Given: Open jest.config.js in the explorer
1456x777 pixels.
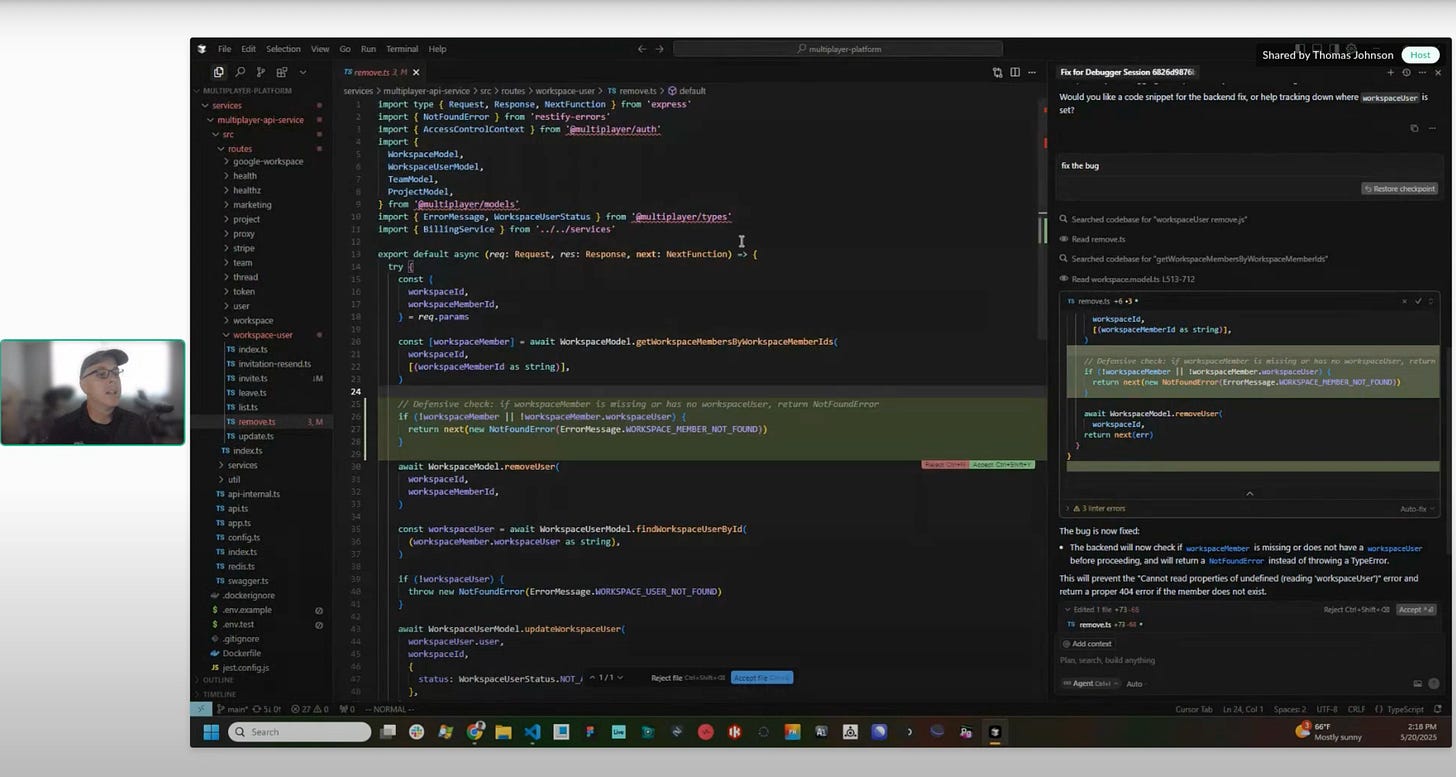Looking at the screenshot, I should [245, 667].
